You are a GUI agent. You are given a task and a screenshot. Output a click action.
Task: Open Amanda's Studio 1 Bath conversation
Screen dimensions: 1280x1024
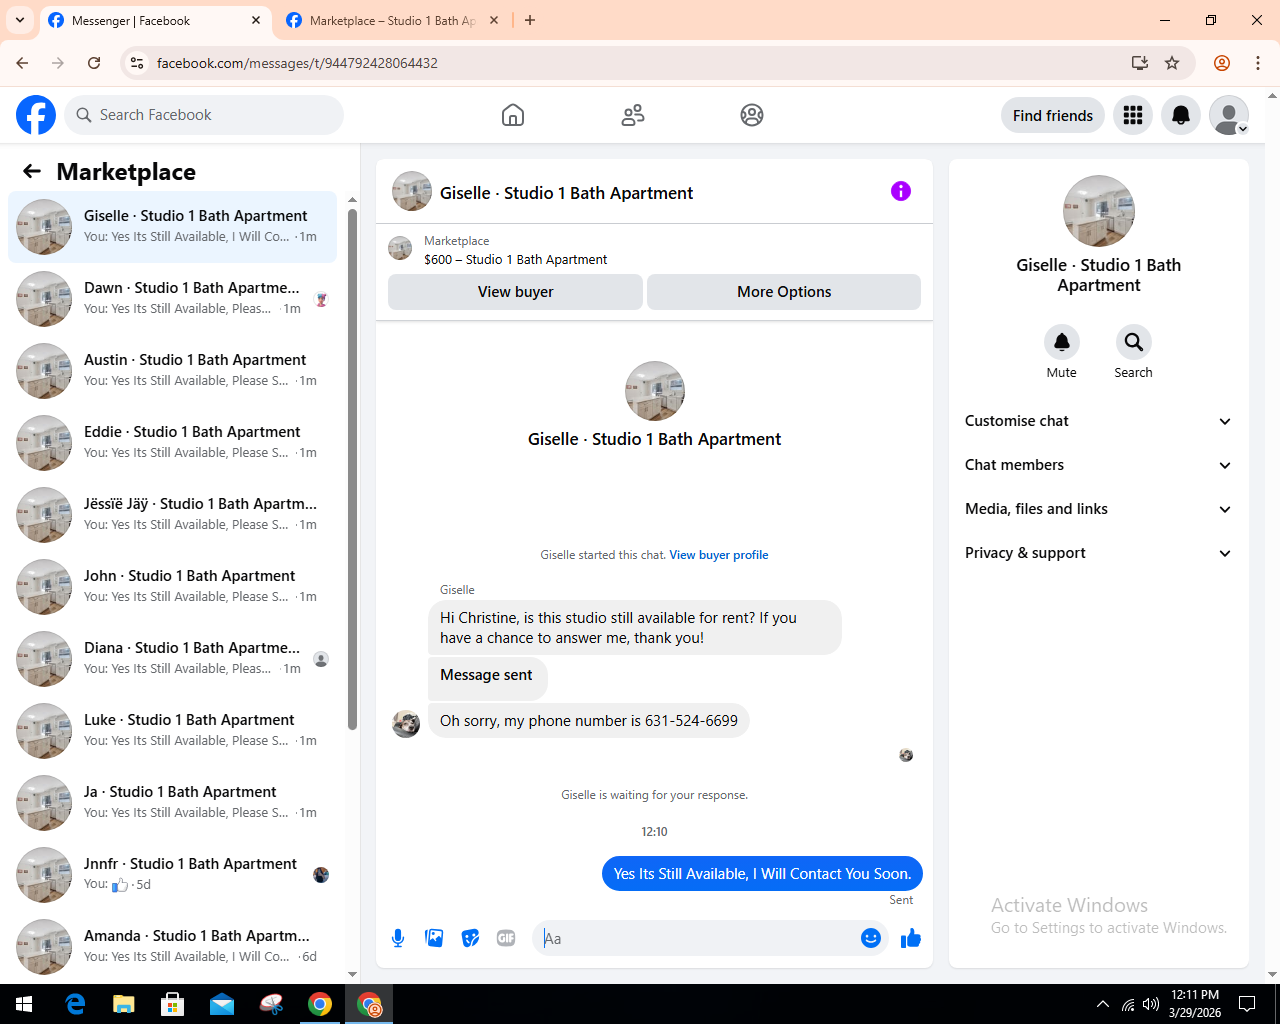coord(172,947)
